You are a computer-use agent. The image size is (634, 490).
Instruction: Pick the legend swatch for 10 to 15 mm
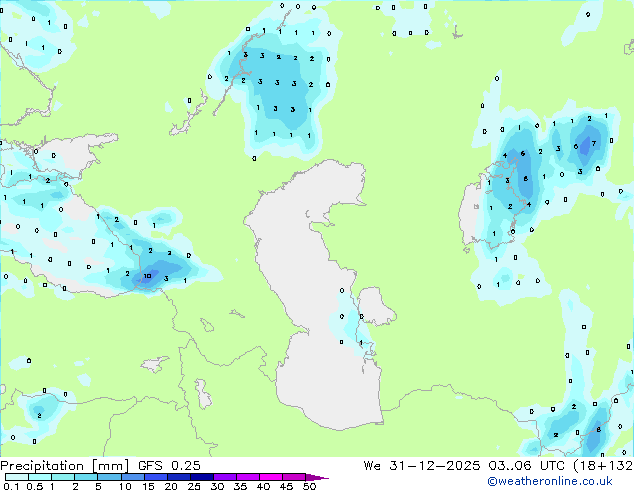pyautogui.click(x=132, y=477)
